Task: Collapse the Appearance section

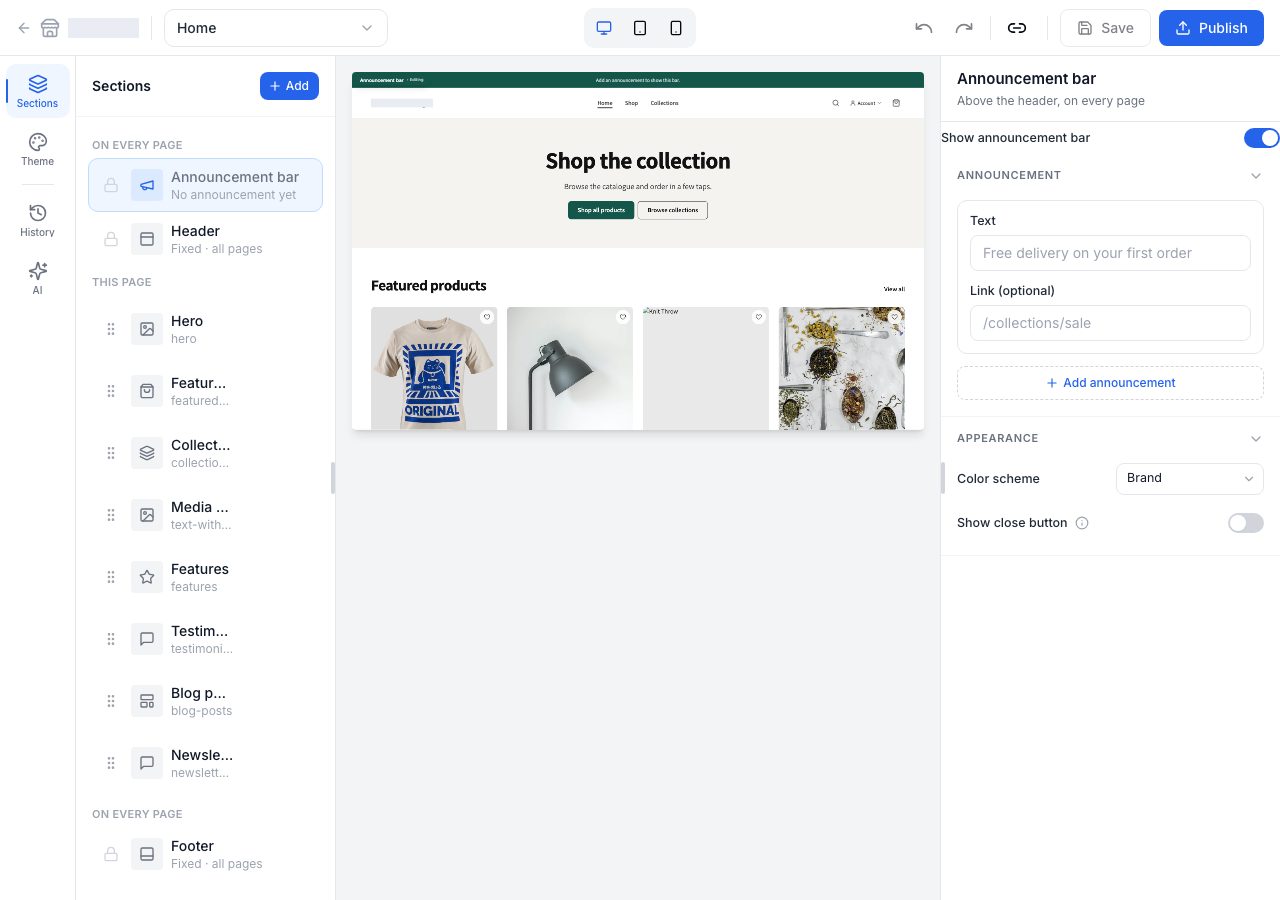Action: coord(1256,438)
